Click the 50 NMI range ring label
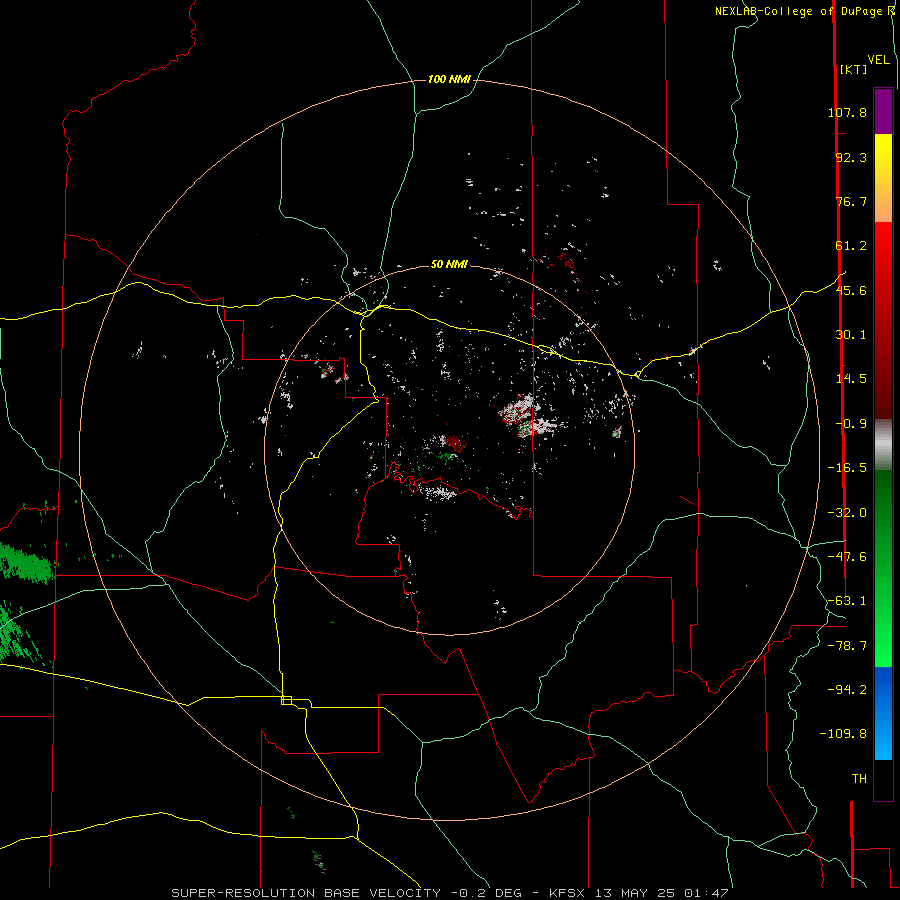Viewport: 900px width, 900px height. click(449, 264)
